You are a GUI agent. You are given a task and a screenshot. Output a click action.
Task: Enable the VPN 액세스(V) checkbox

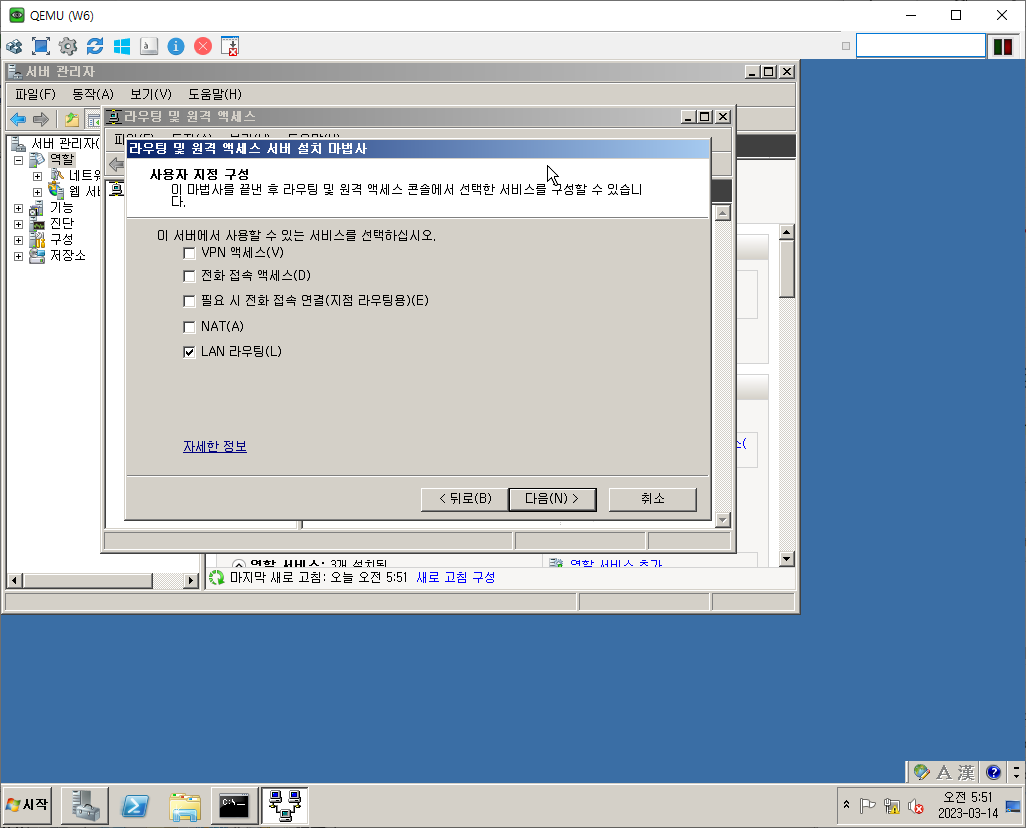coord(189,253)
